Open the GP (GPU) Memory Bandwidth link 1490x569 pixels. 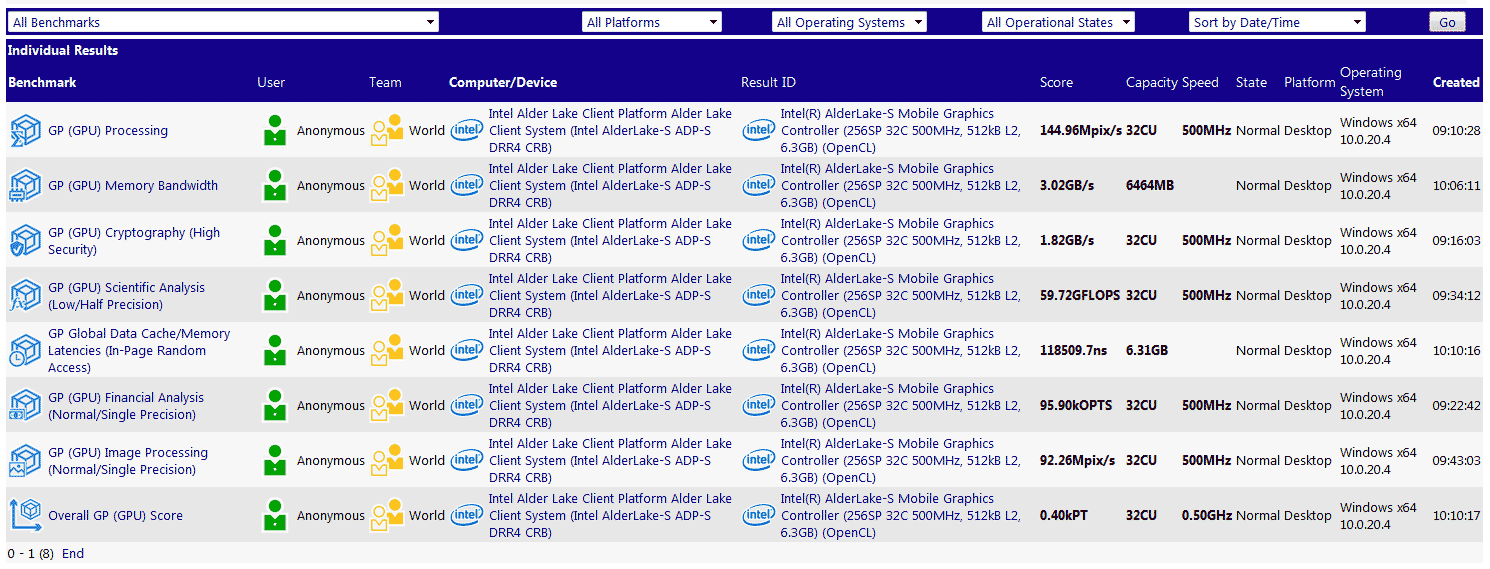133,185
